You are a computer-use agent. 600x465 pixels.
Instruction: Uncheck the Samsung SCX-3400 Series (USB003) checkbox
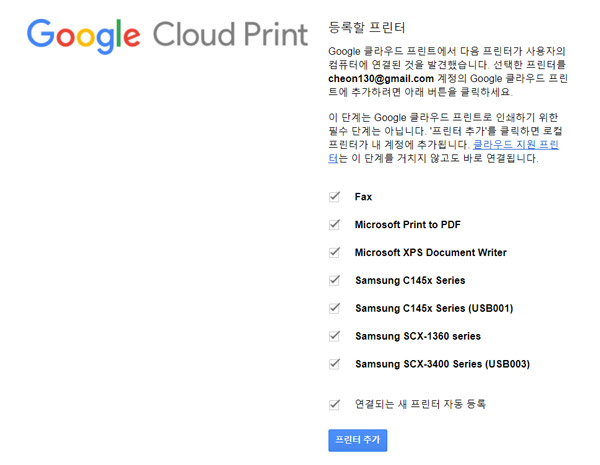pyautogui.click(x=334, y=362)
